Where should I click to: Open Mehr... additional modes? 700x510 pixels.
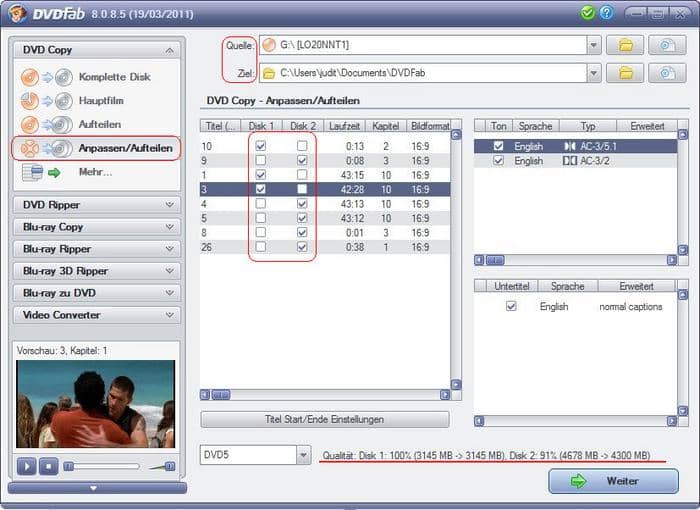click(x=95, y=172)
